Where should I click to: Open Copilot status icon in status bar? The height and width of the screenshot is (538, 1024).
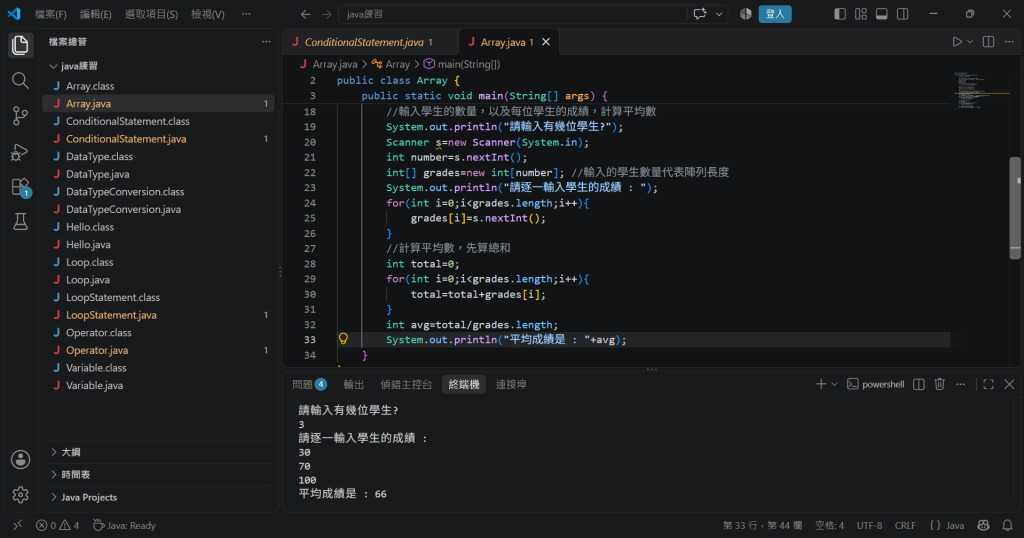tap(984, 525)
